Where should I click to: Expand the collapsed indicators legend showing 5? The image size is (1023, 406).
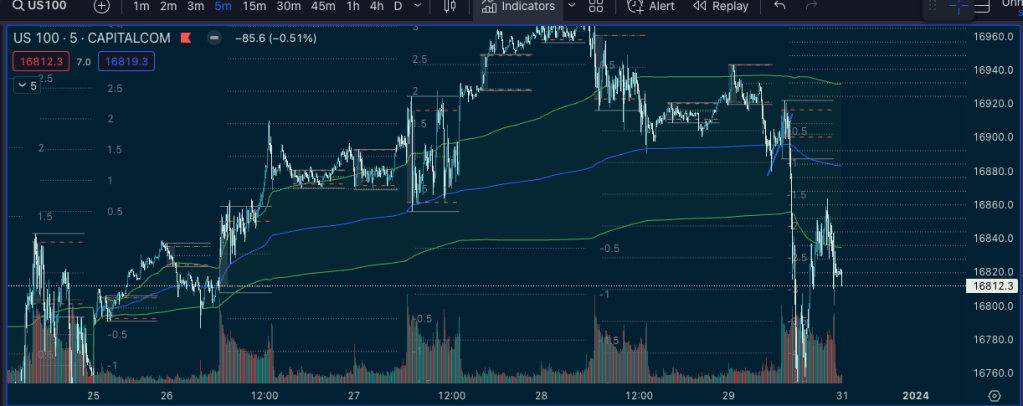tap(27, 86)
